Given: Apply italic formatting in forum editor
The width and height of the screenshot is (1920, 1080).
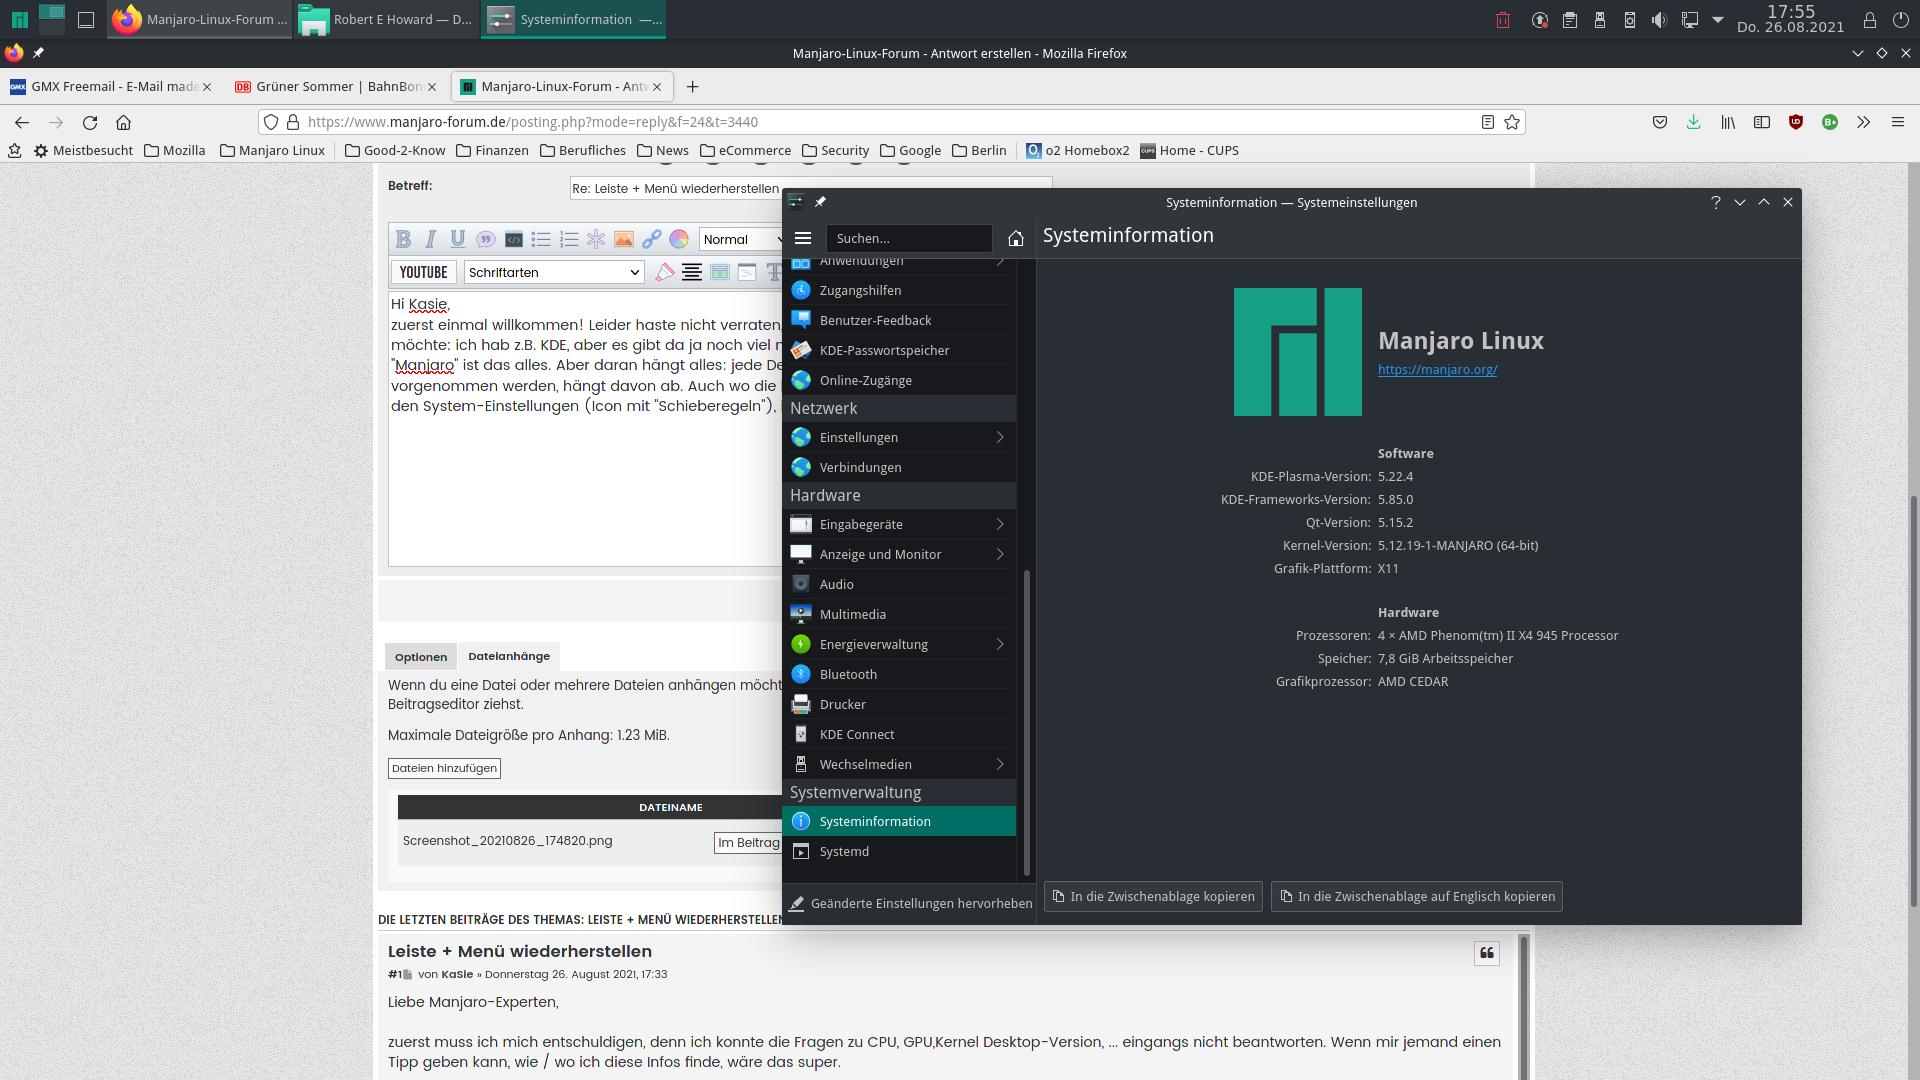Looking at the screenshot, I should pos(431,239).
